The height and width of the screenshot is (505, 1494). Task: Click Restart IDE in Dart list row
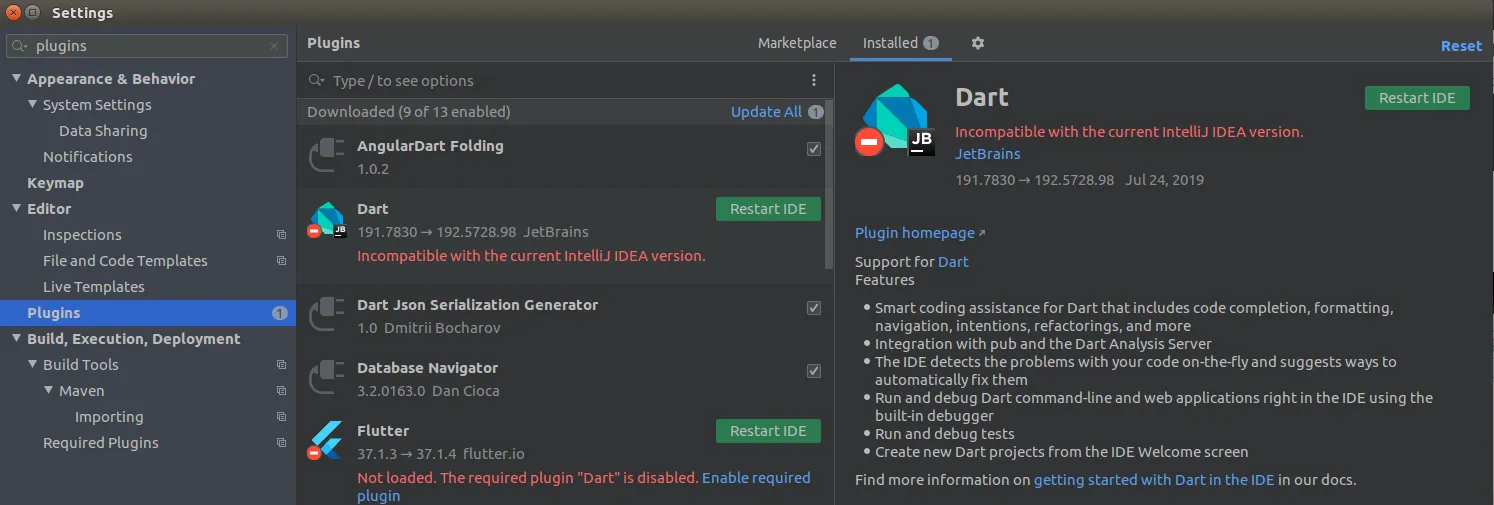pos(768,209)
